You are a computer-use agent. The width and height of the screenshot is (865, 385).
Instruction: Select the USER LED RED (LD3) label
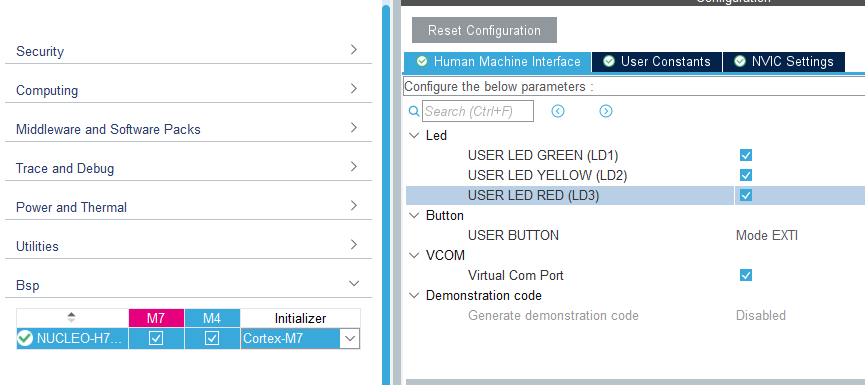(533, 195)
